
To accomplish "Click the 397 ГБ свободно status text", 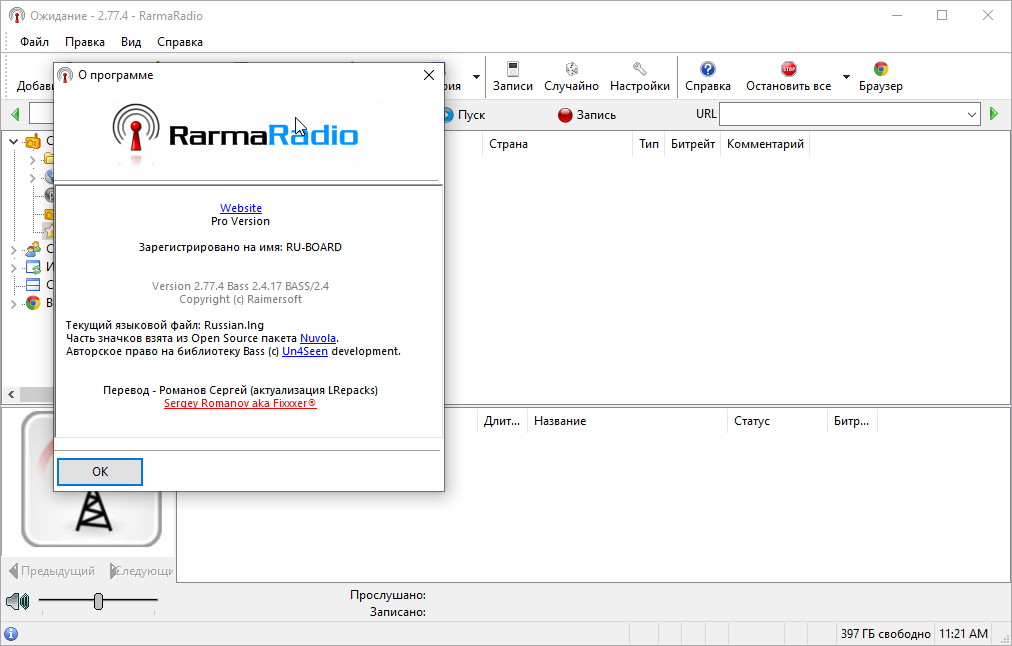I will [886, 634].
